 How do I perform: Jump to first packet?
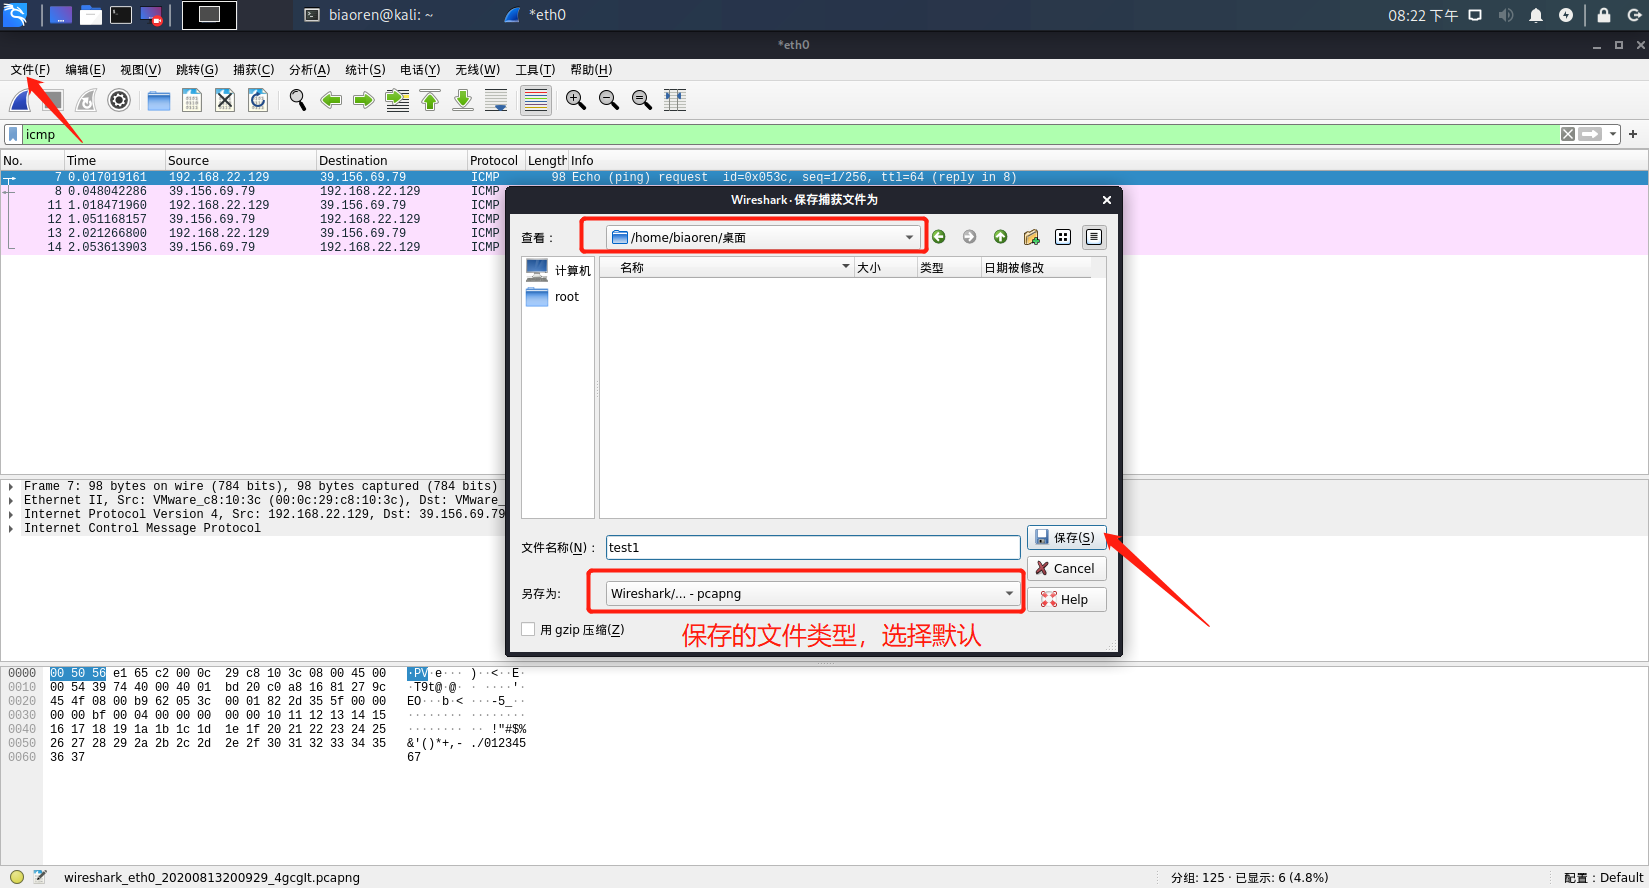tap(430, 100)
